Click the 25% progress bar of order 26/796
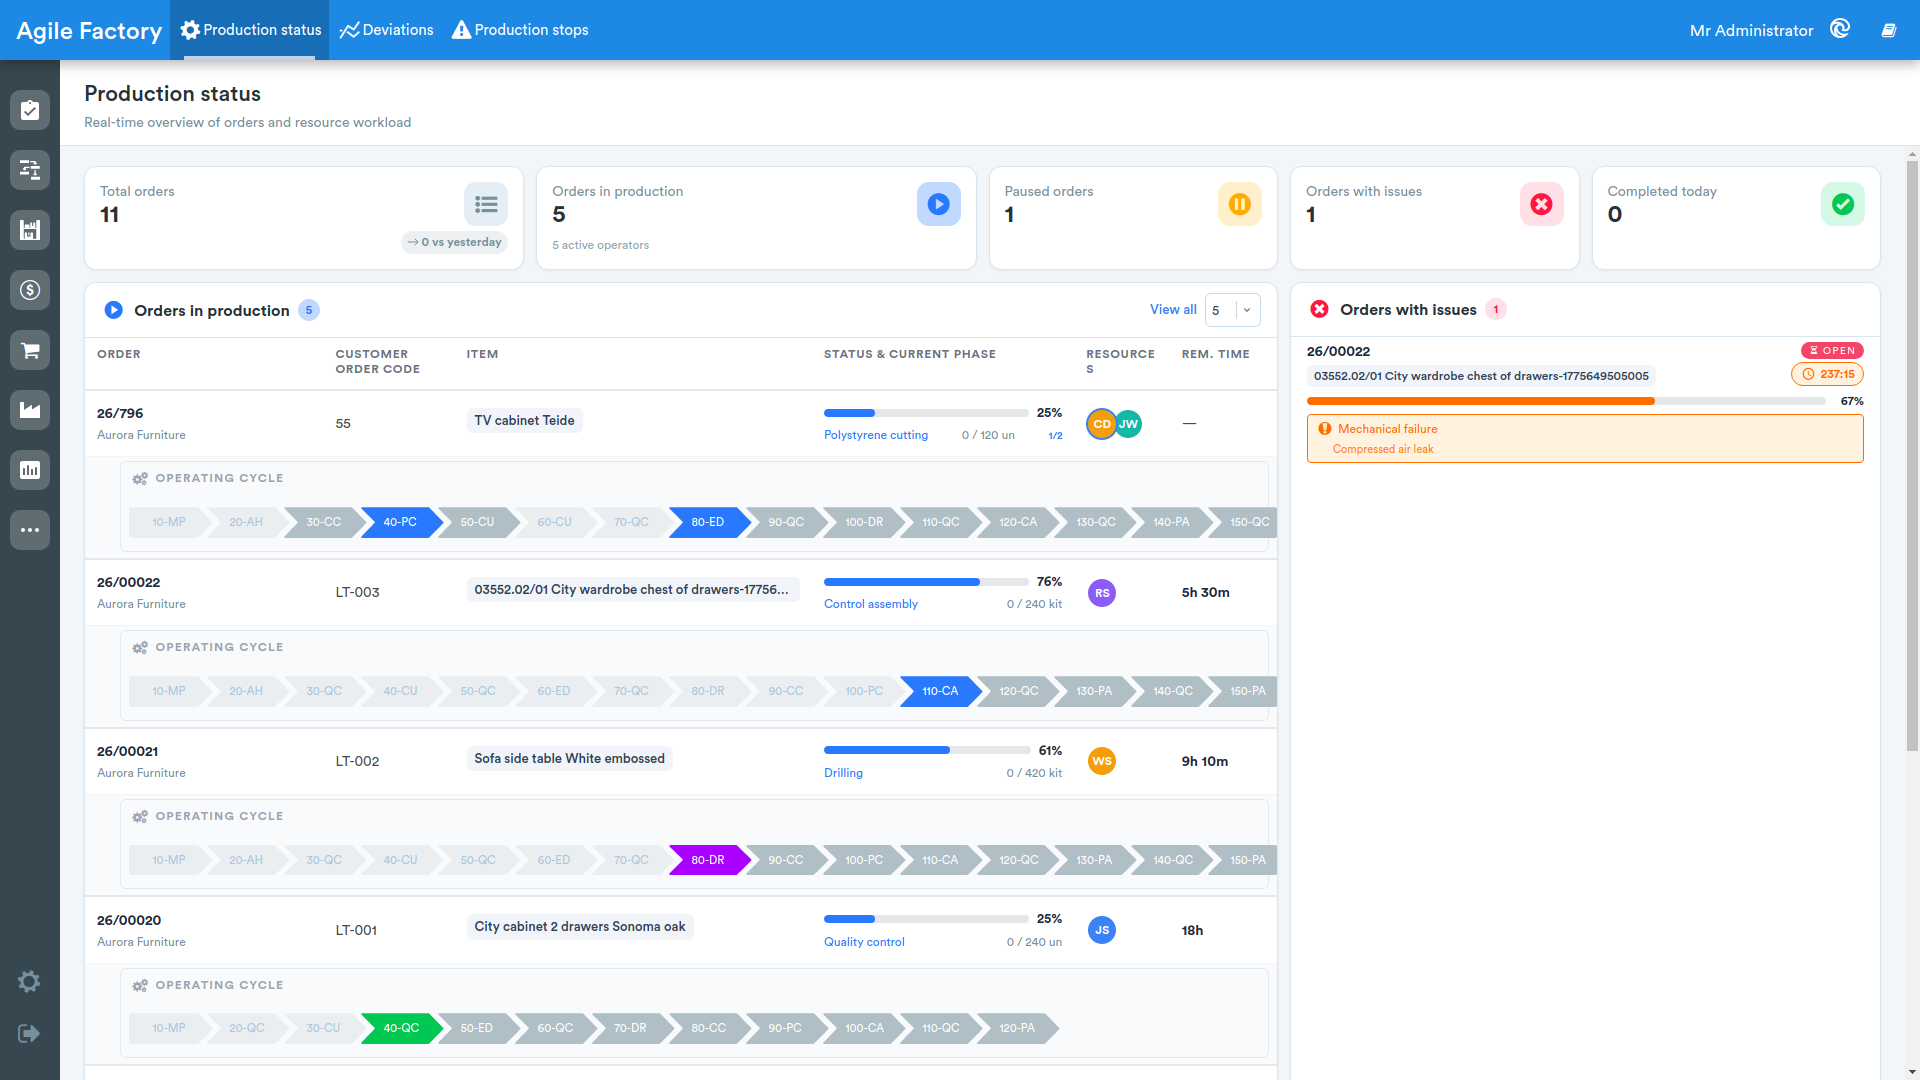 (x=926, y=413)
